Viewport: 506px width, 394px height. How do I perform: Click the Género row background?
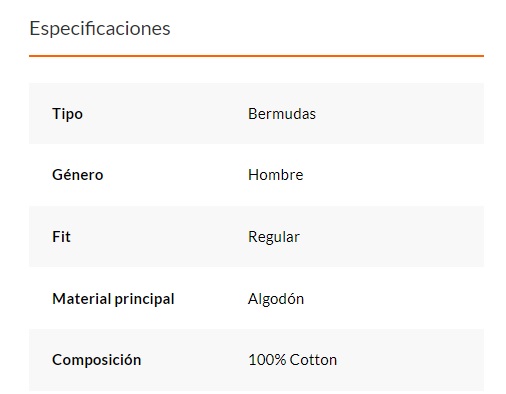[x=256, y=175]
